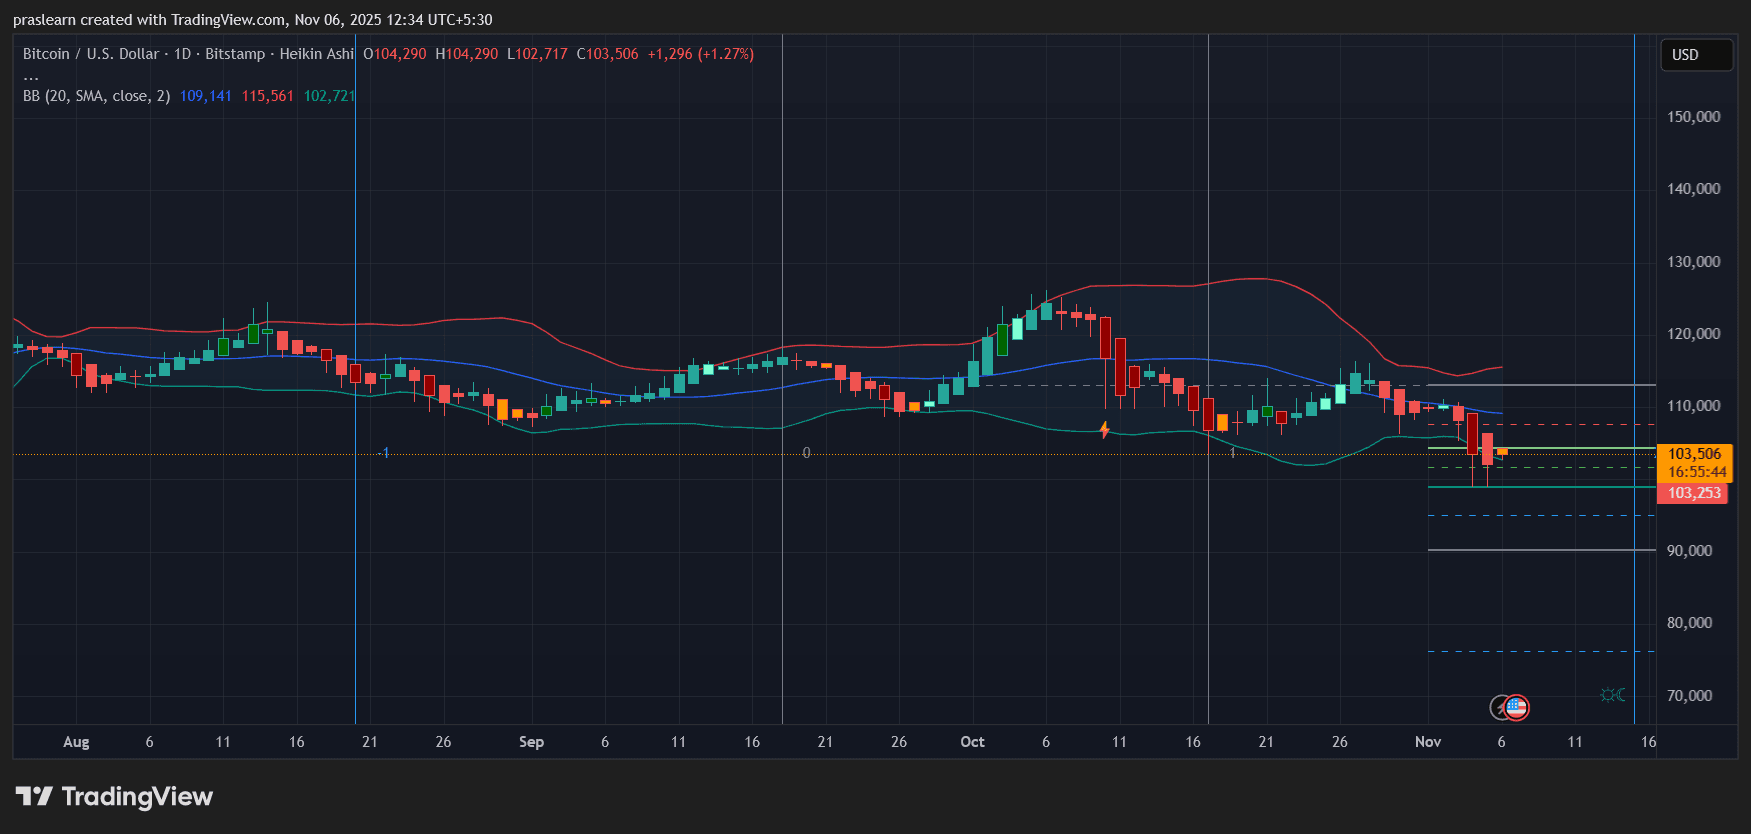Click the blue BB basis value 109,141

click(x=205, y=96)
